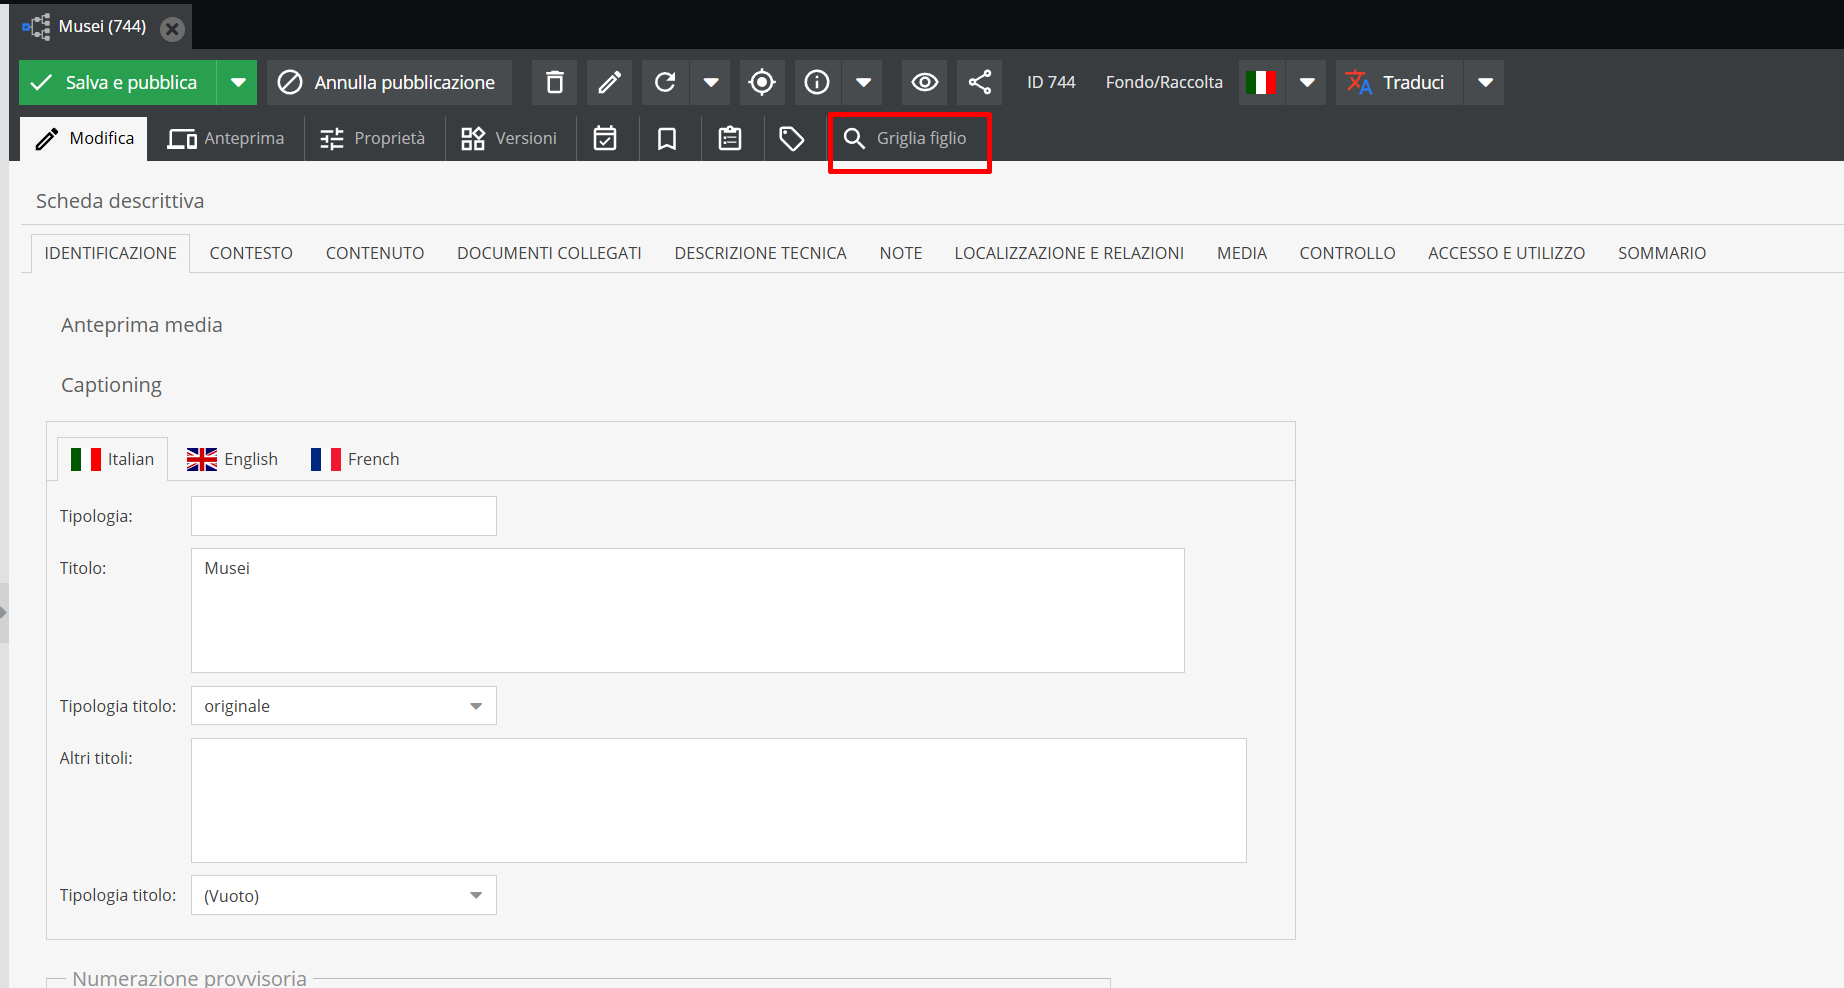The width and height of the screenshot is (1844, 988).
Task: Switch captioning to English tab
Action: tap(232, 459)
